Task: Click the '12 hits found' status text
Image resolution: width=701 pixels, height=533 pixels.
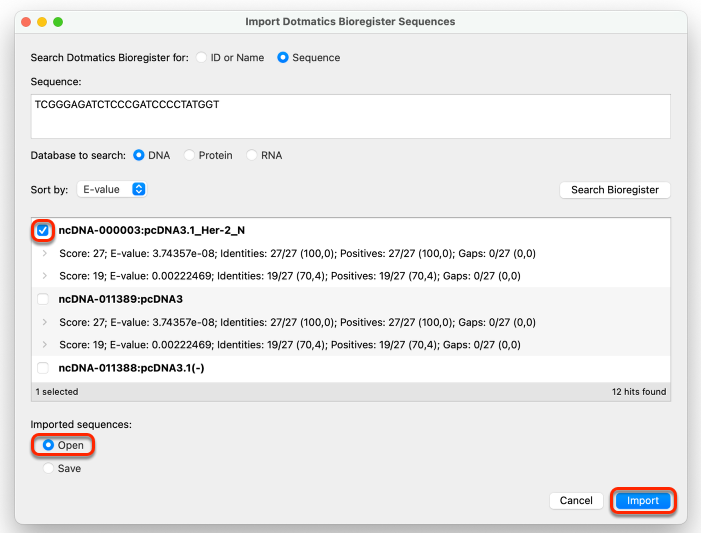Action: pyautogui.click(x=639, y=392)
